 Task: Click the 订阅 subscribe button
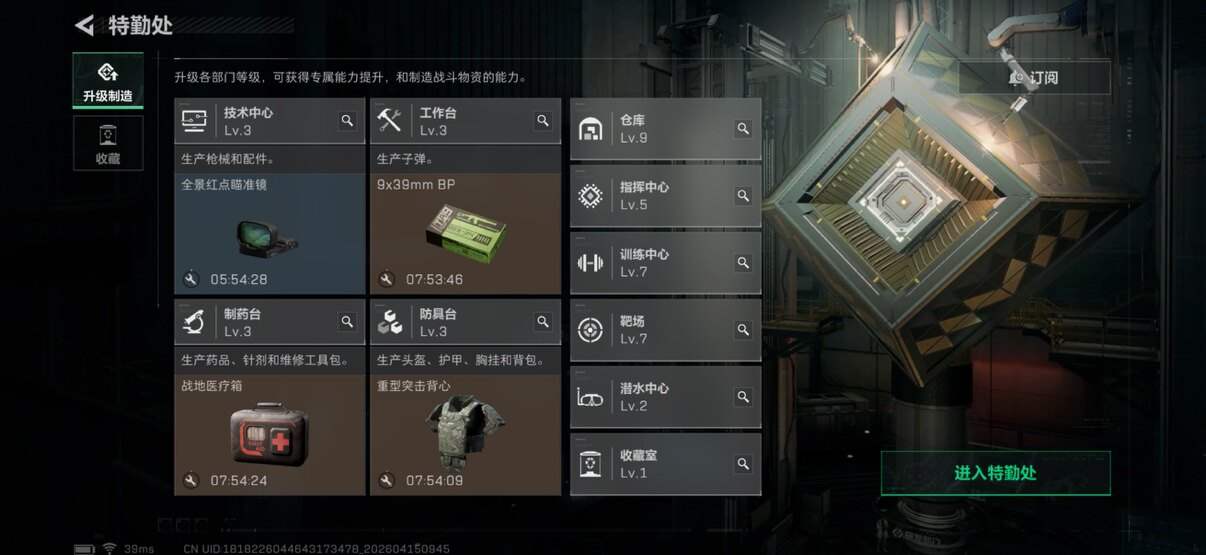[1034, 77]
